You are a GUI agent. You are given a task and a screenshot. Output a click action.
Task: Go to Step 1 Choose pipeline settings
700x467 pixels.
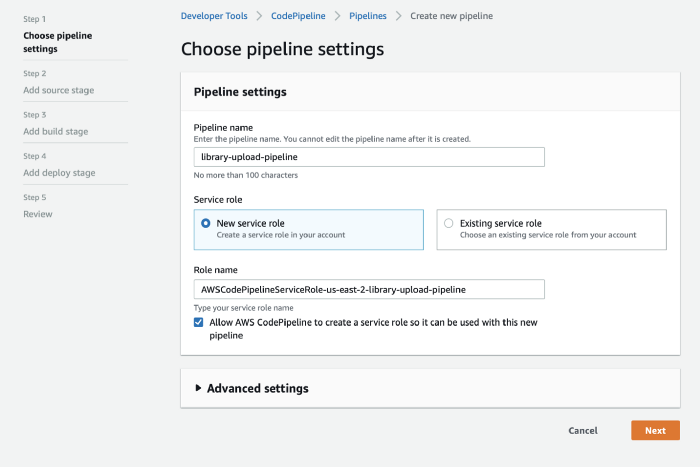[x=58, y=42]
